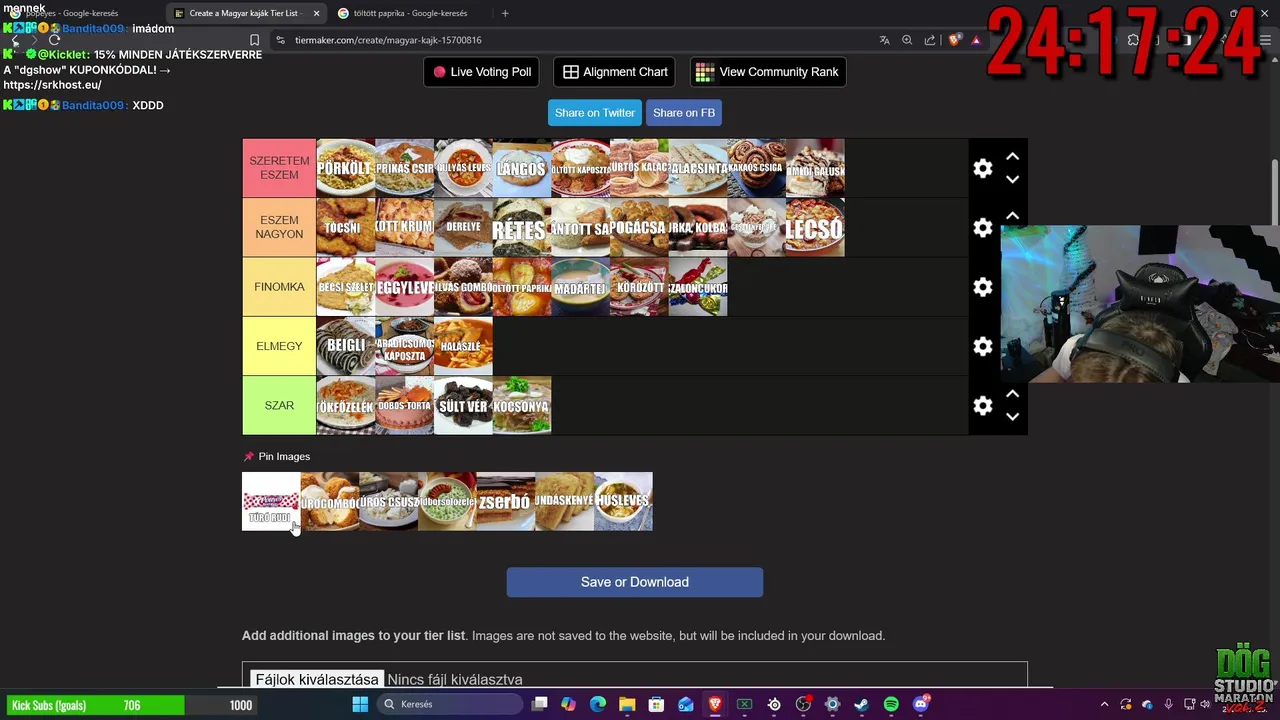Pick the green pea stew image
Viewport: 1280px width, 720px height.
(447, 501)
